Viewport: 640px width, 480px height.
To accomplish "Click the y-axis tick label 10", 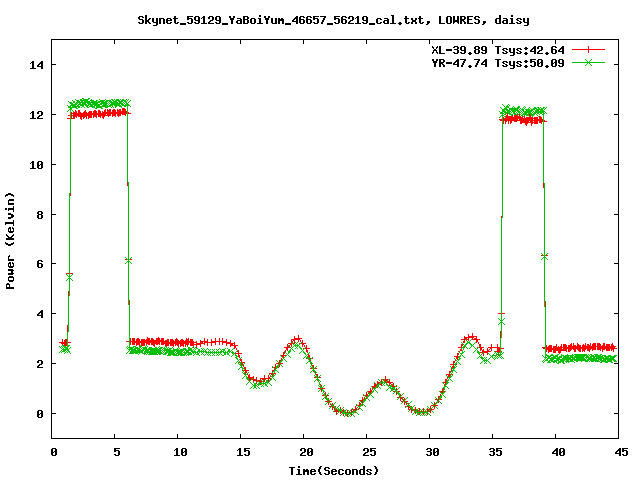I will tap(36, 164).
